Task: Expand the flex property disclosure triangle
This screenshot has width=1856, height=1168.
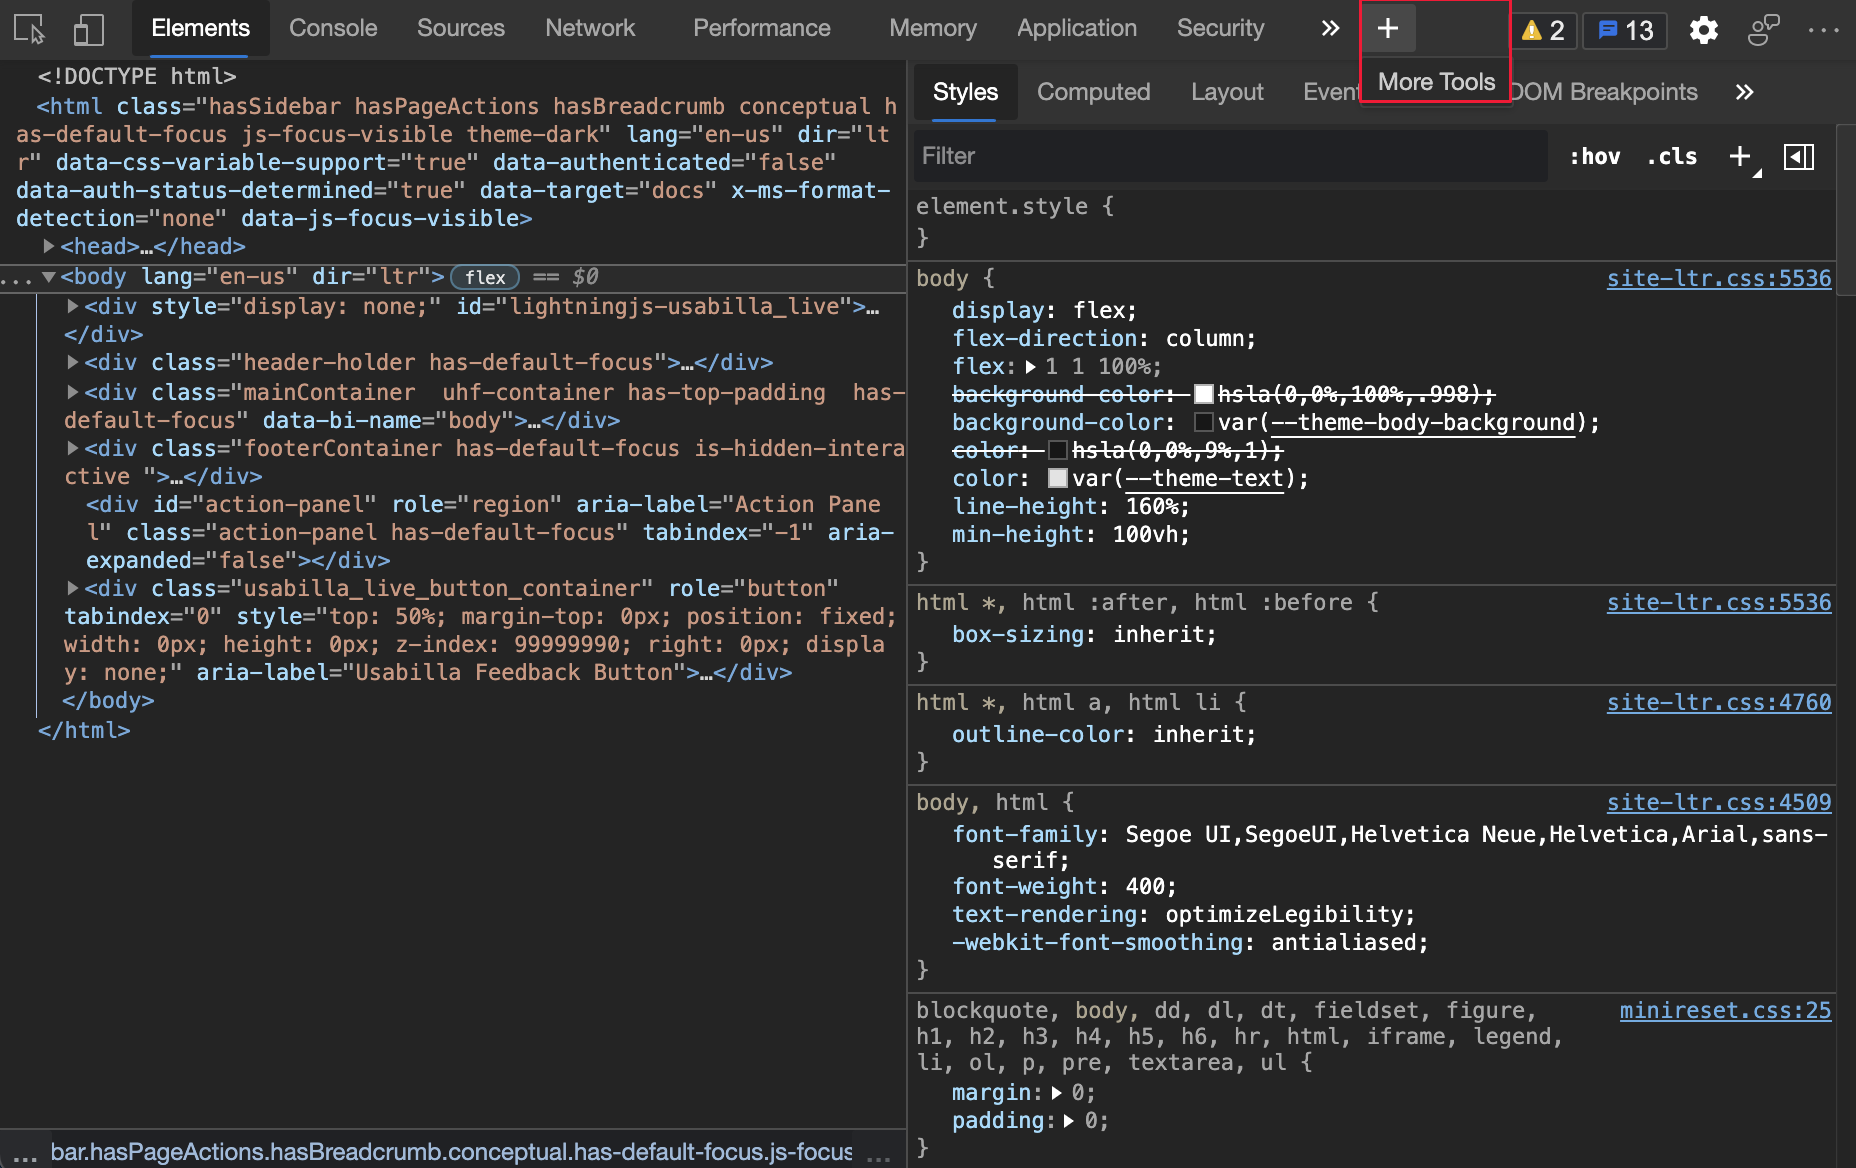Action: (1031, 366)
